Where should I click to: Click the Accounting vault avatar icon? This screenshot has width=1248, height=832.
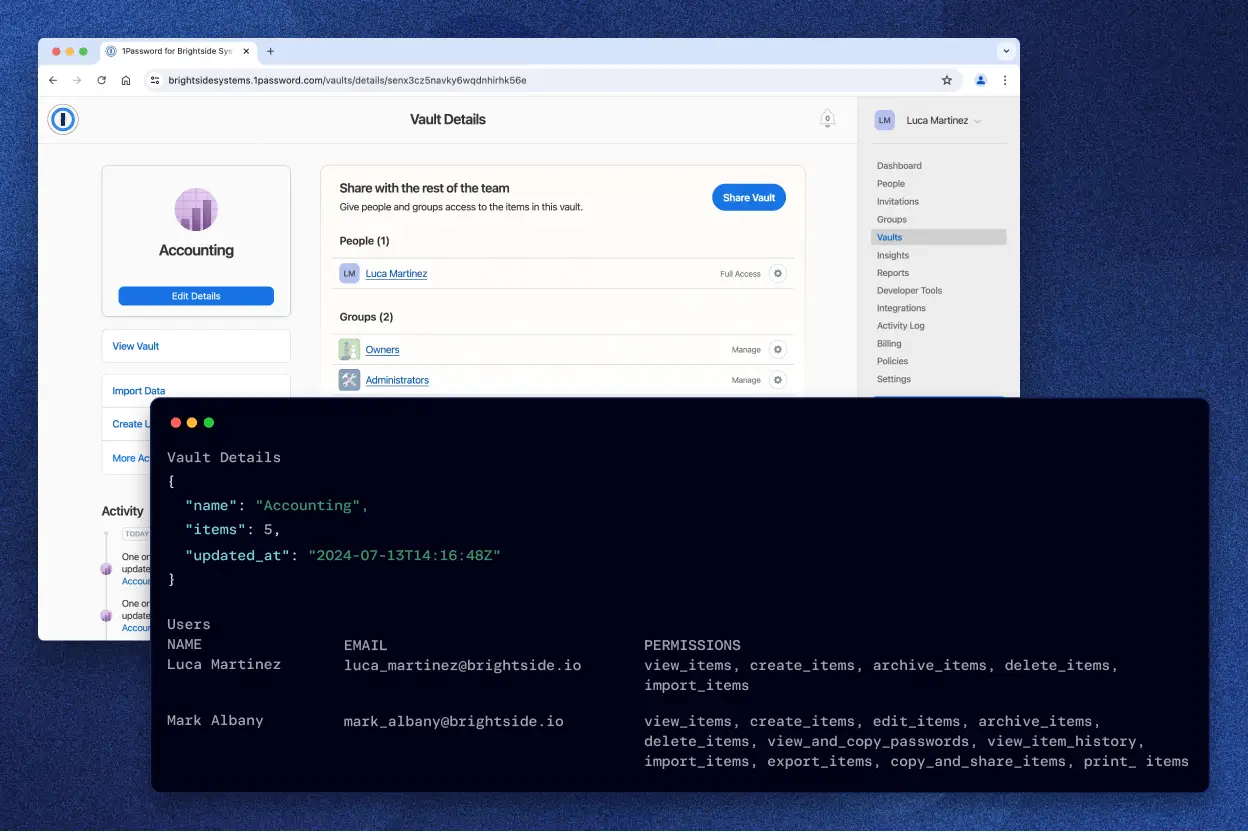point(196,210)
